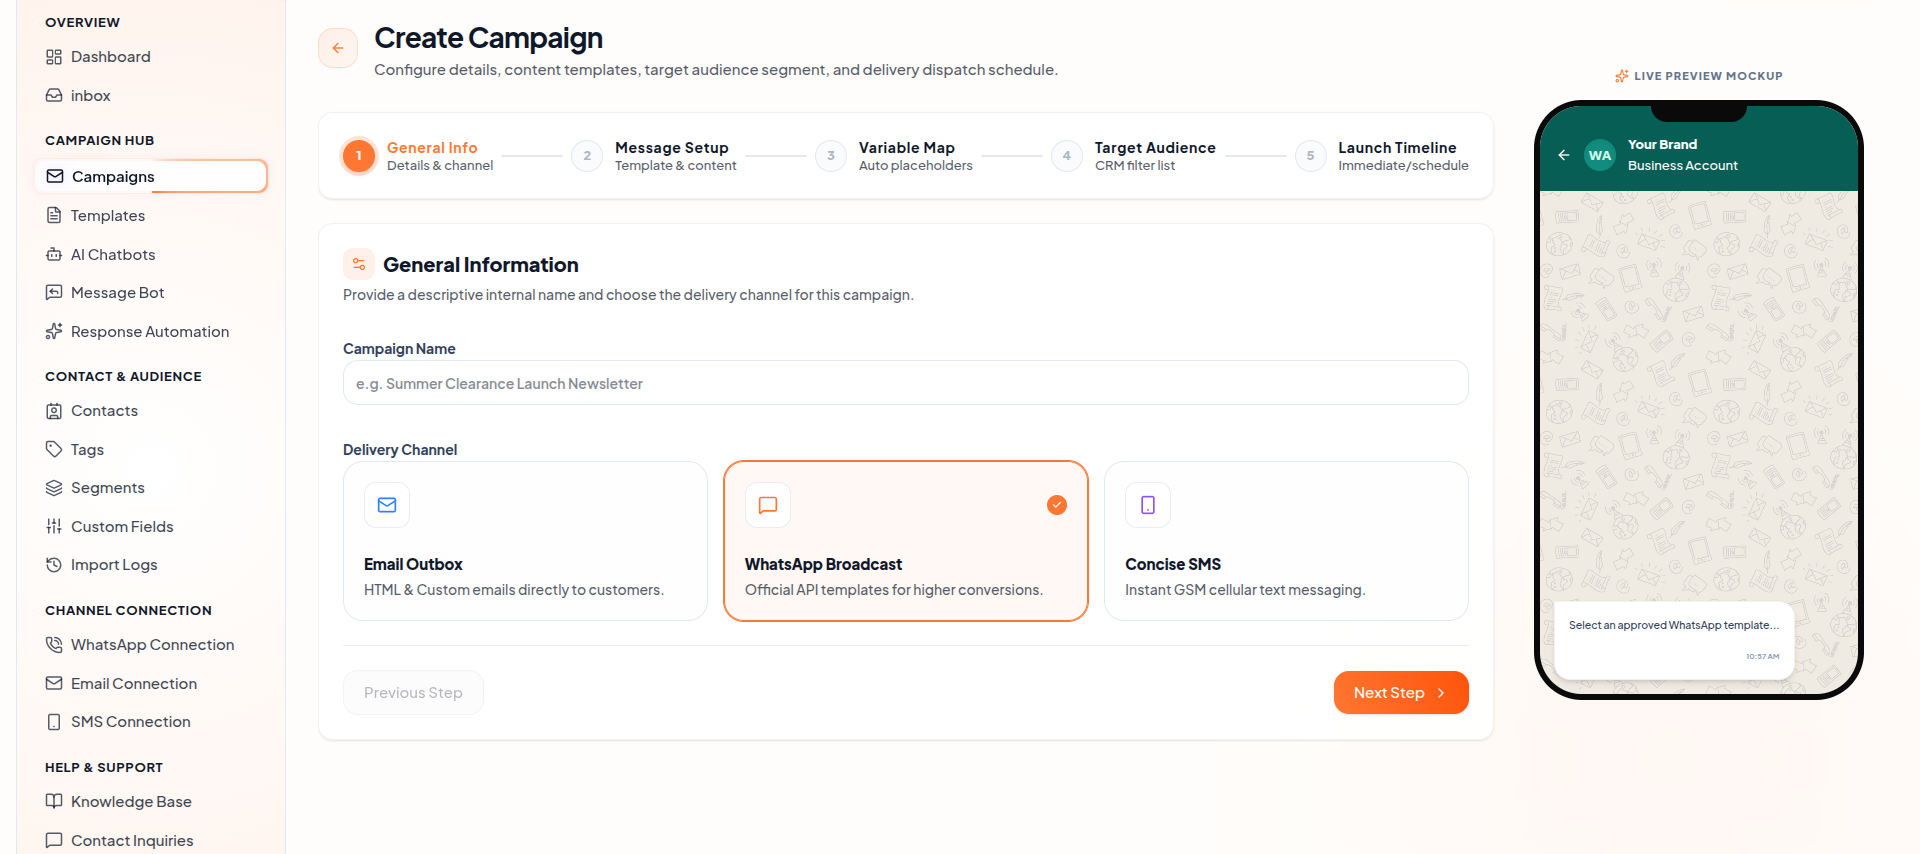Select Email Outbox delivery channel
The height and width of the screenshot is (854, 1920).
pyautogui.click(x=525, y=541)
